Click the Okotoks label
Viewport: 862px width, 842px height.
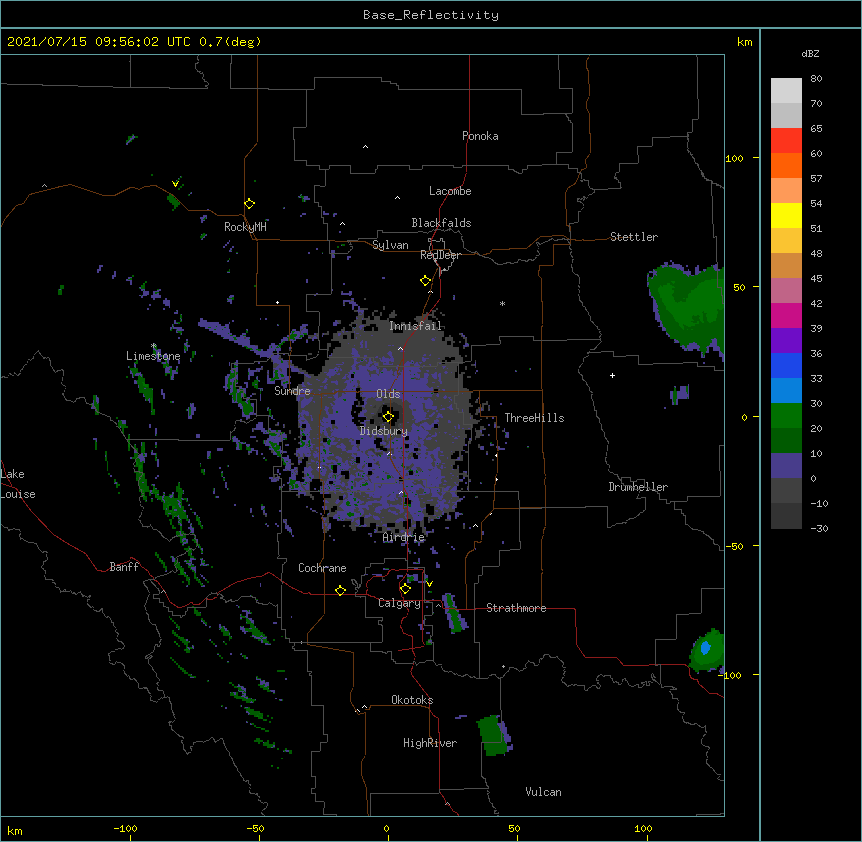(x=412, y=700)
